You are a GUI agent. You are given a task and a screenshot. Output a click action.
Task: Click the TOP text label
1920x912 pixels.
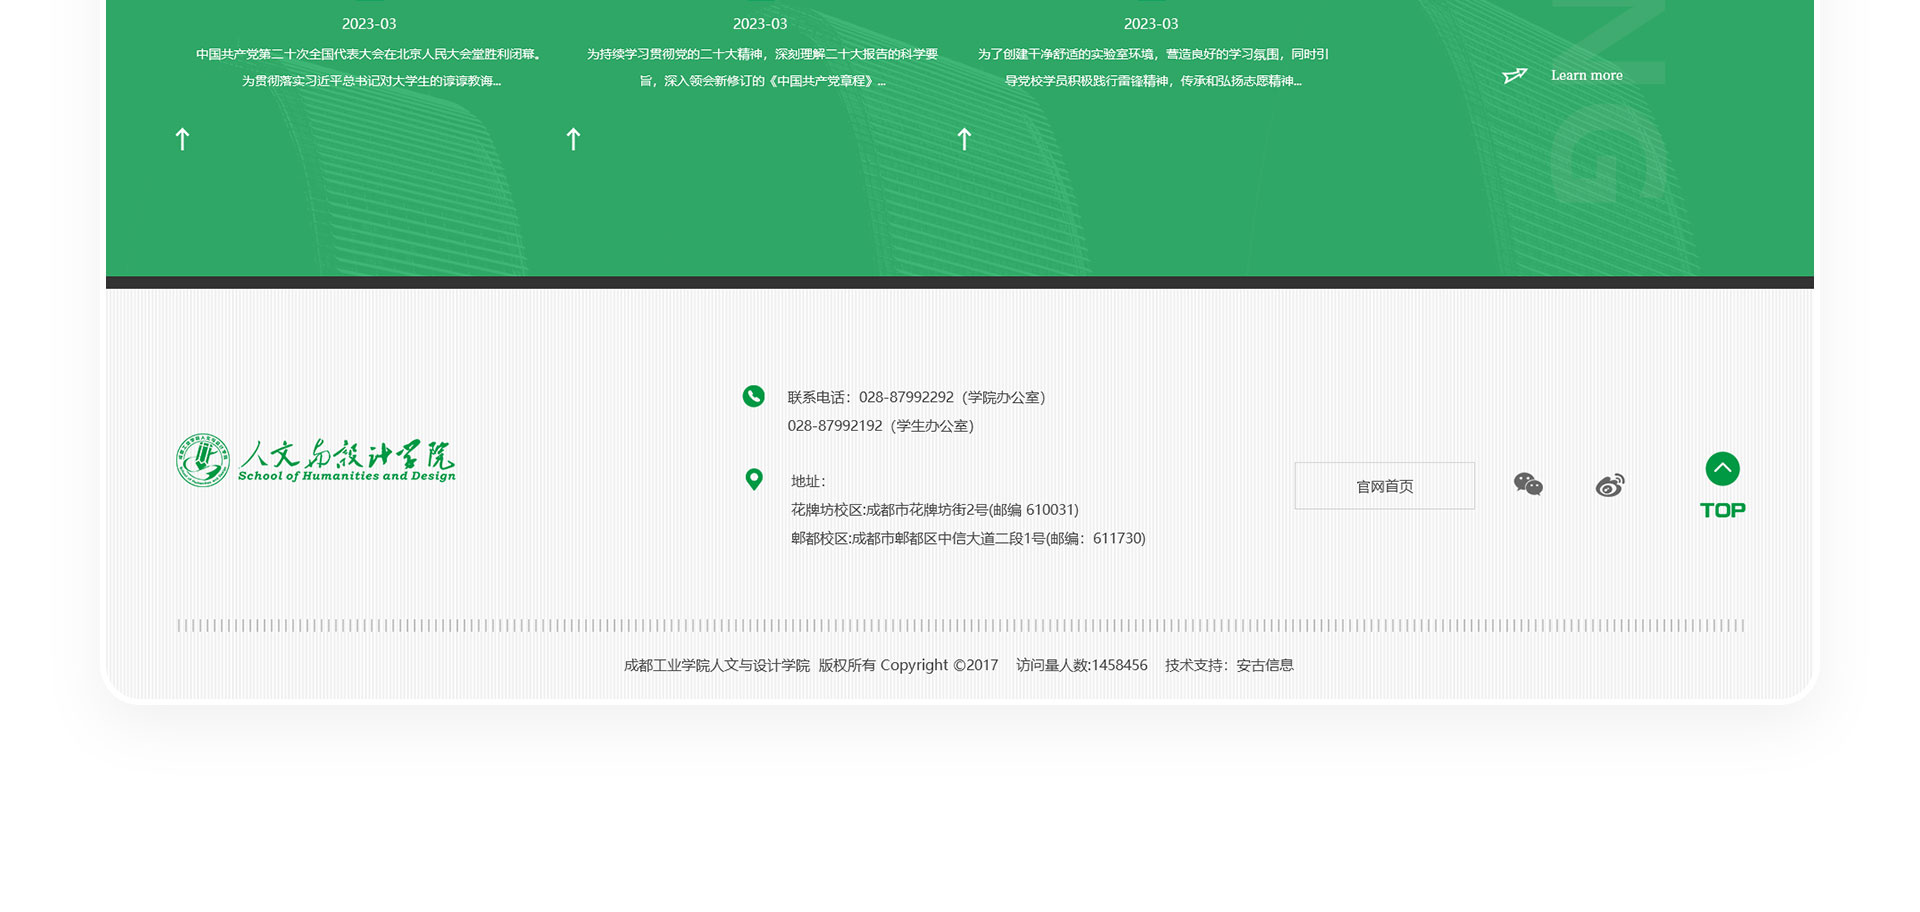pyautogui.click(x=1722, y=510)
